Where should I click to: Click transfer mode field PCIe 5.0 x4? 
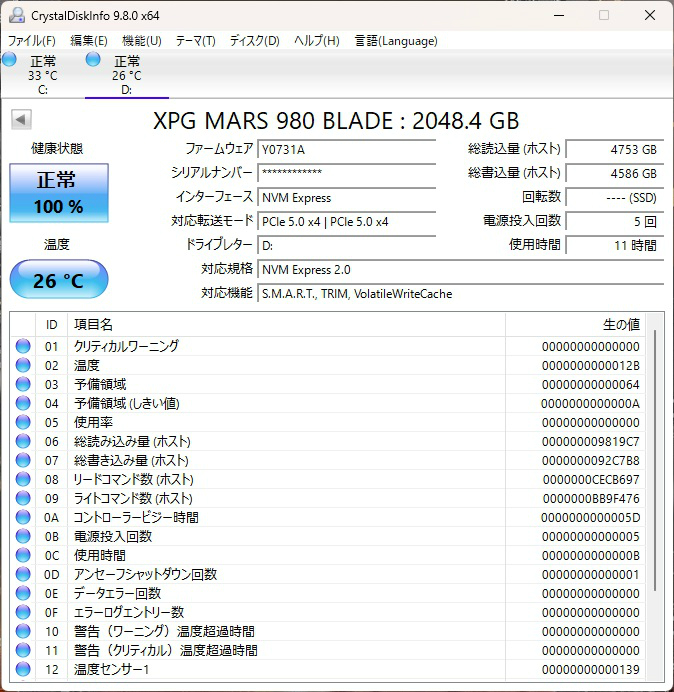pos(346,222)
